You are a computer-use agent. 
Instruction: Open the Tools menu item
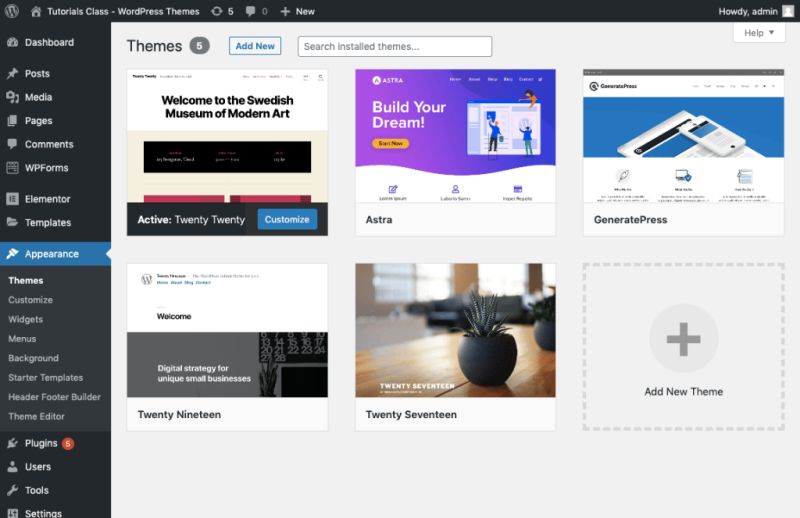55,490
